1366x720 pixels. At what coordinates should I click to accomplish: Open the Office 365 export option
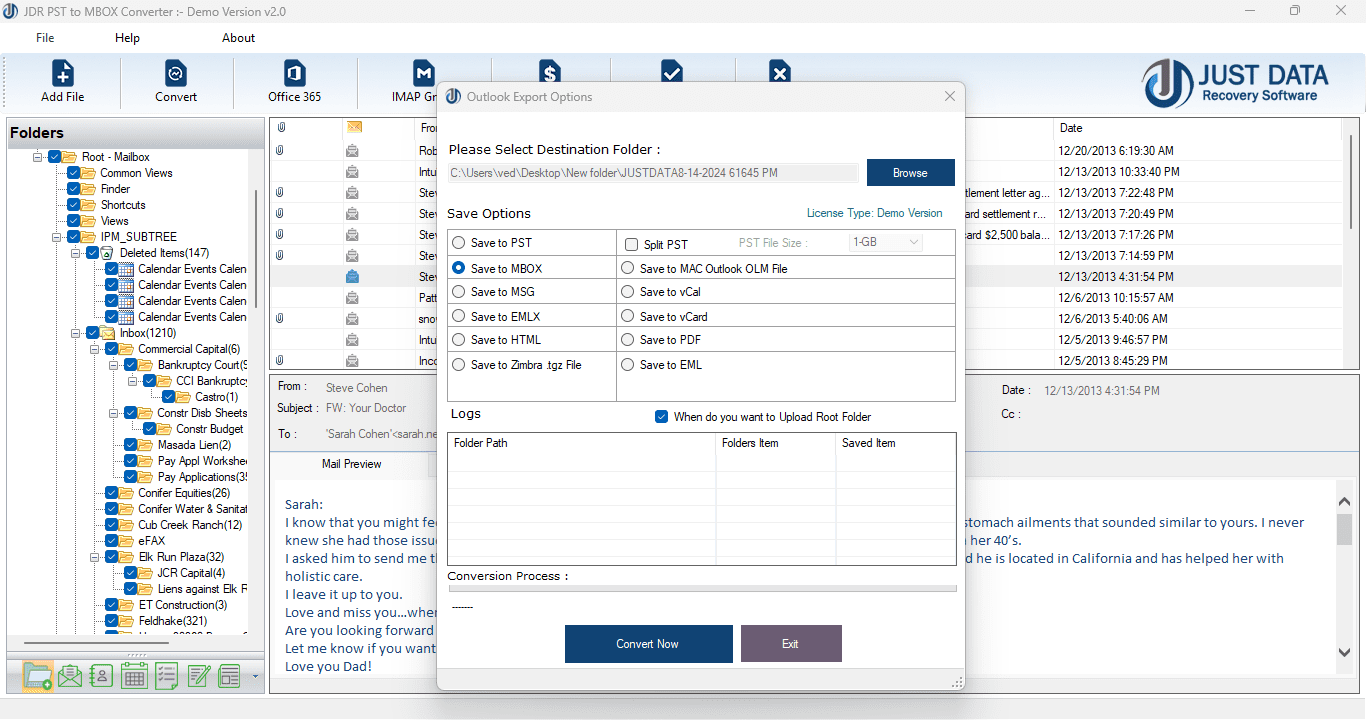point(294,82)
